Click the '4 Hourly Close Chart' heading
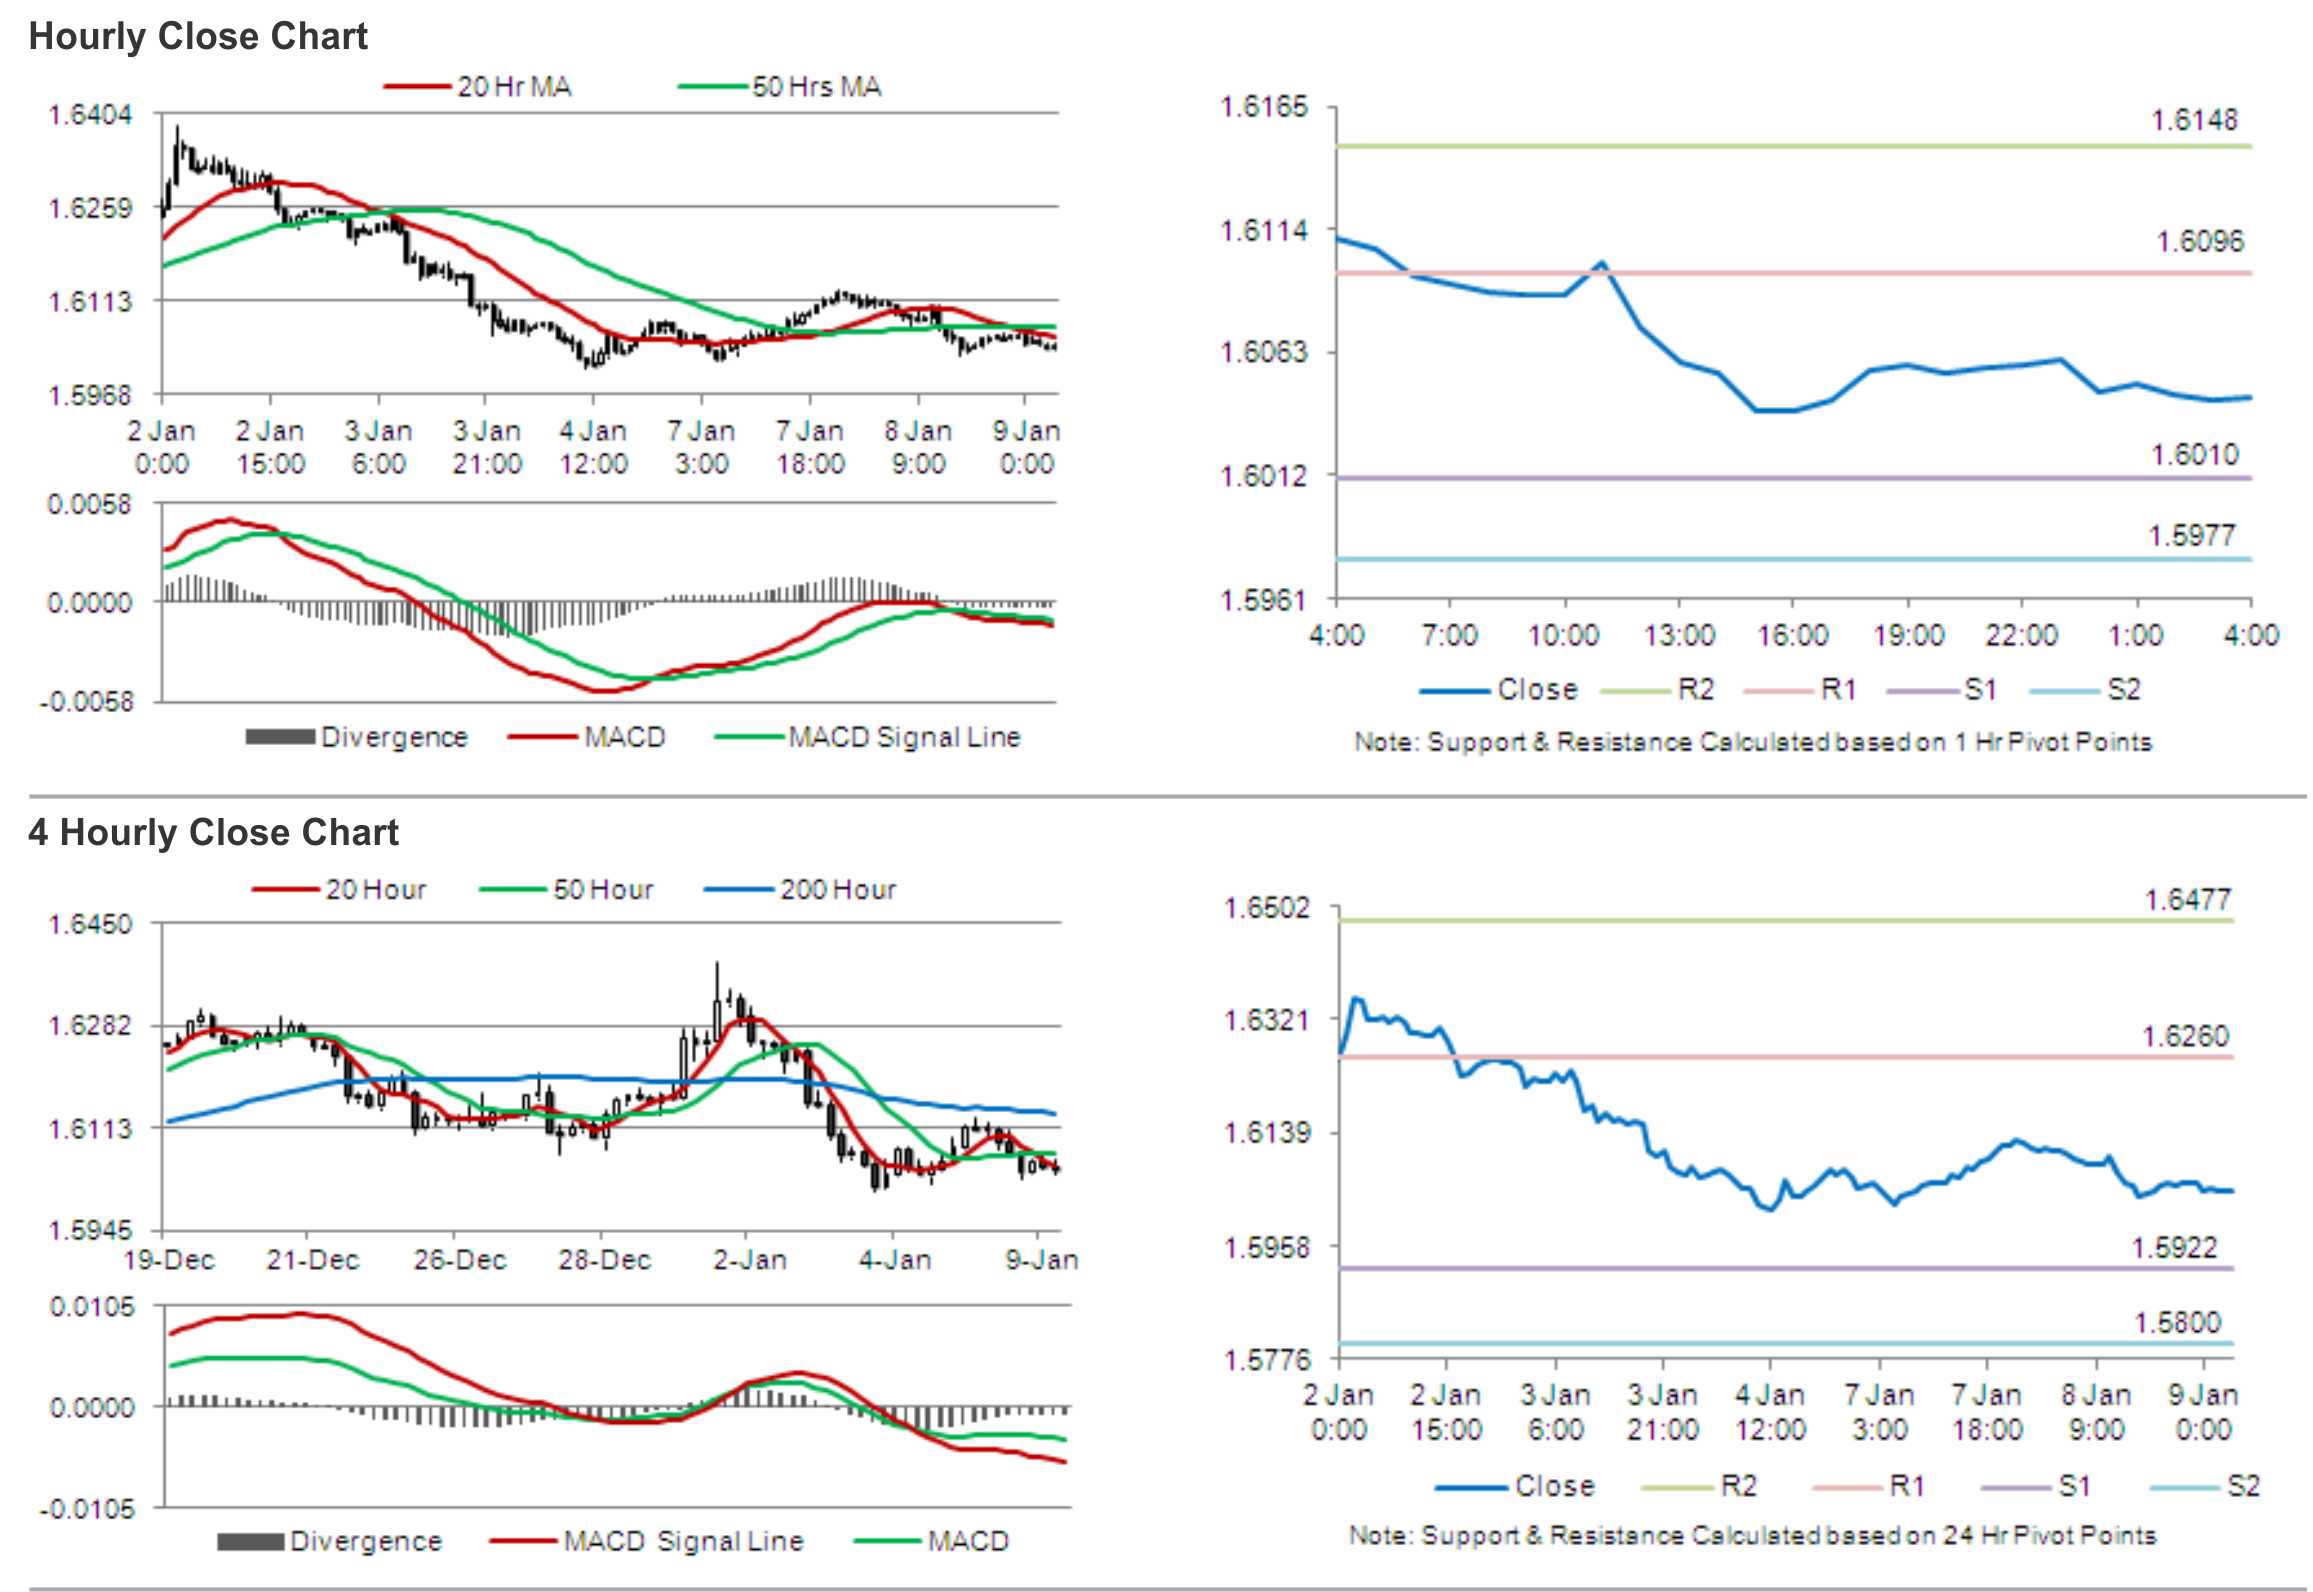The height and width of the screenshot is (1592, 2313). click(x=213, y=832)
